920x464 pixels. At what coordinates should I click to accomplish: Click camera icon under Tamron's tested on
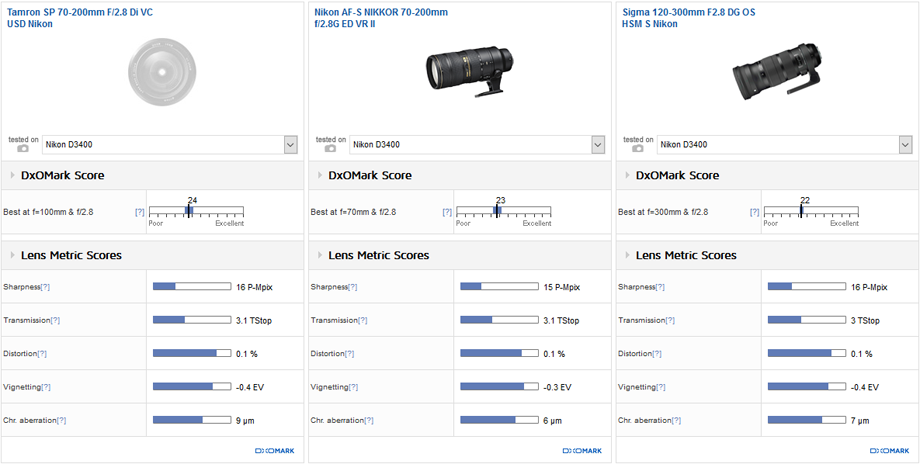(x=23, y=148)
